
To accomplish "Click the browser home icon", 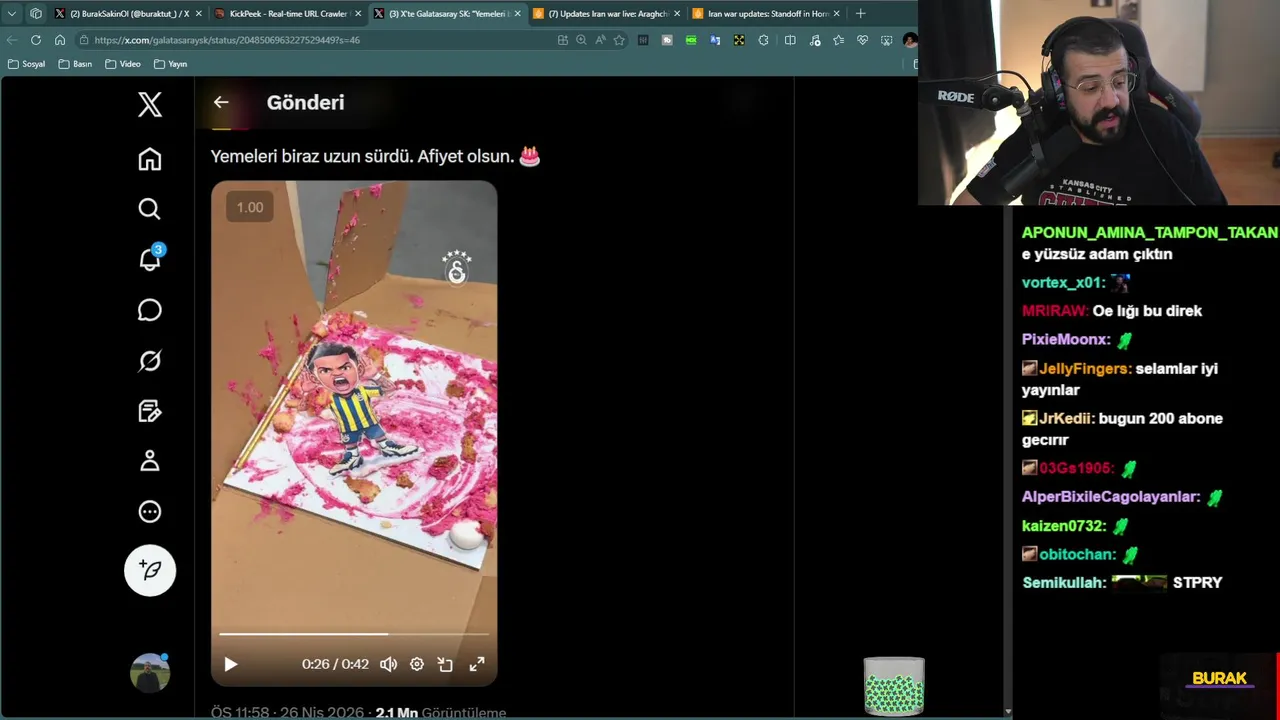I will point(60,40).
